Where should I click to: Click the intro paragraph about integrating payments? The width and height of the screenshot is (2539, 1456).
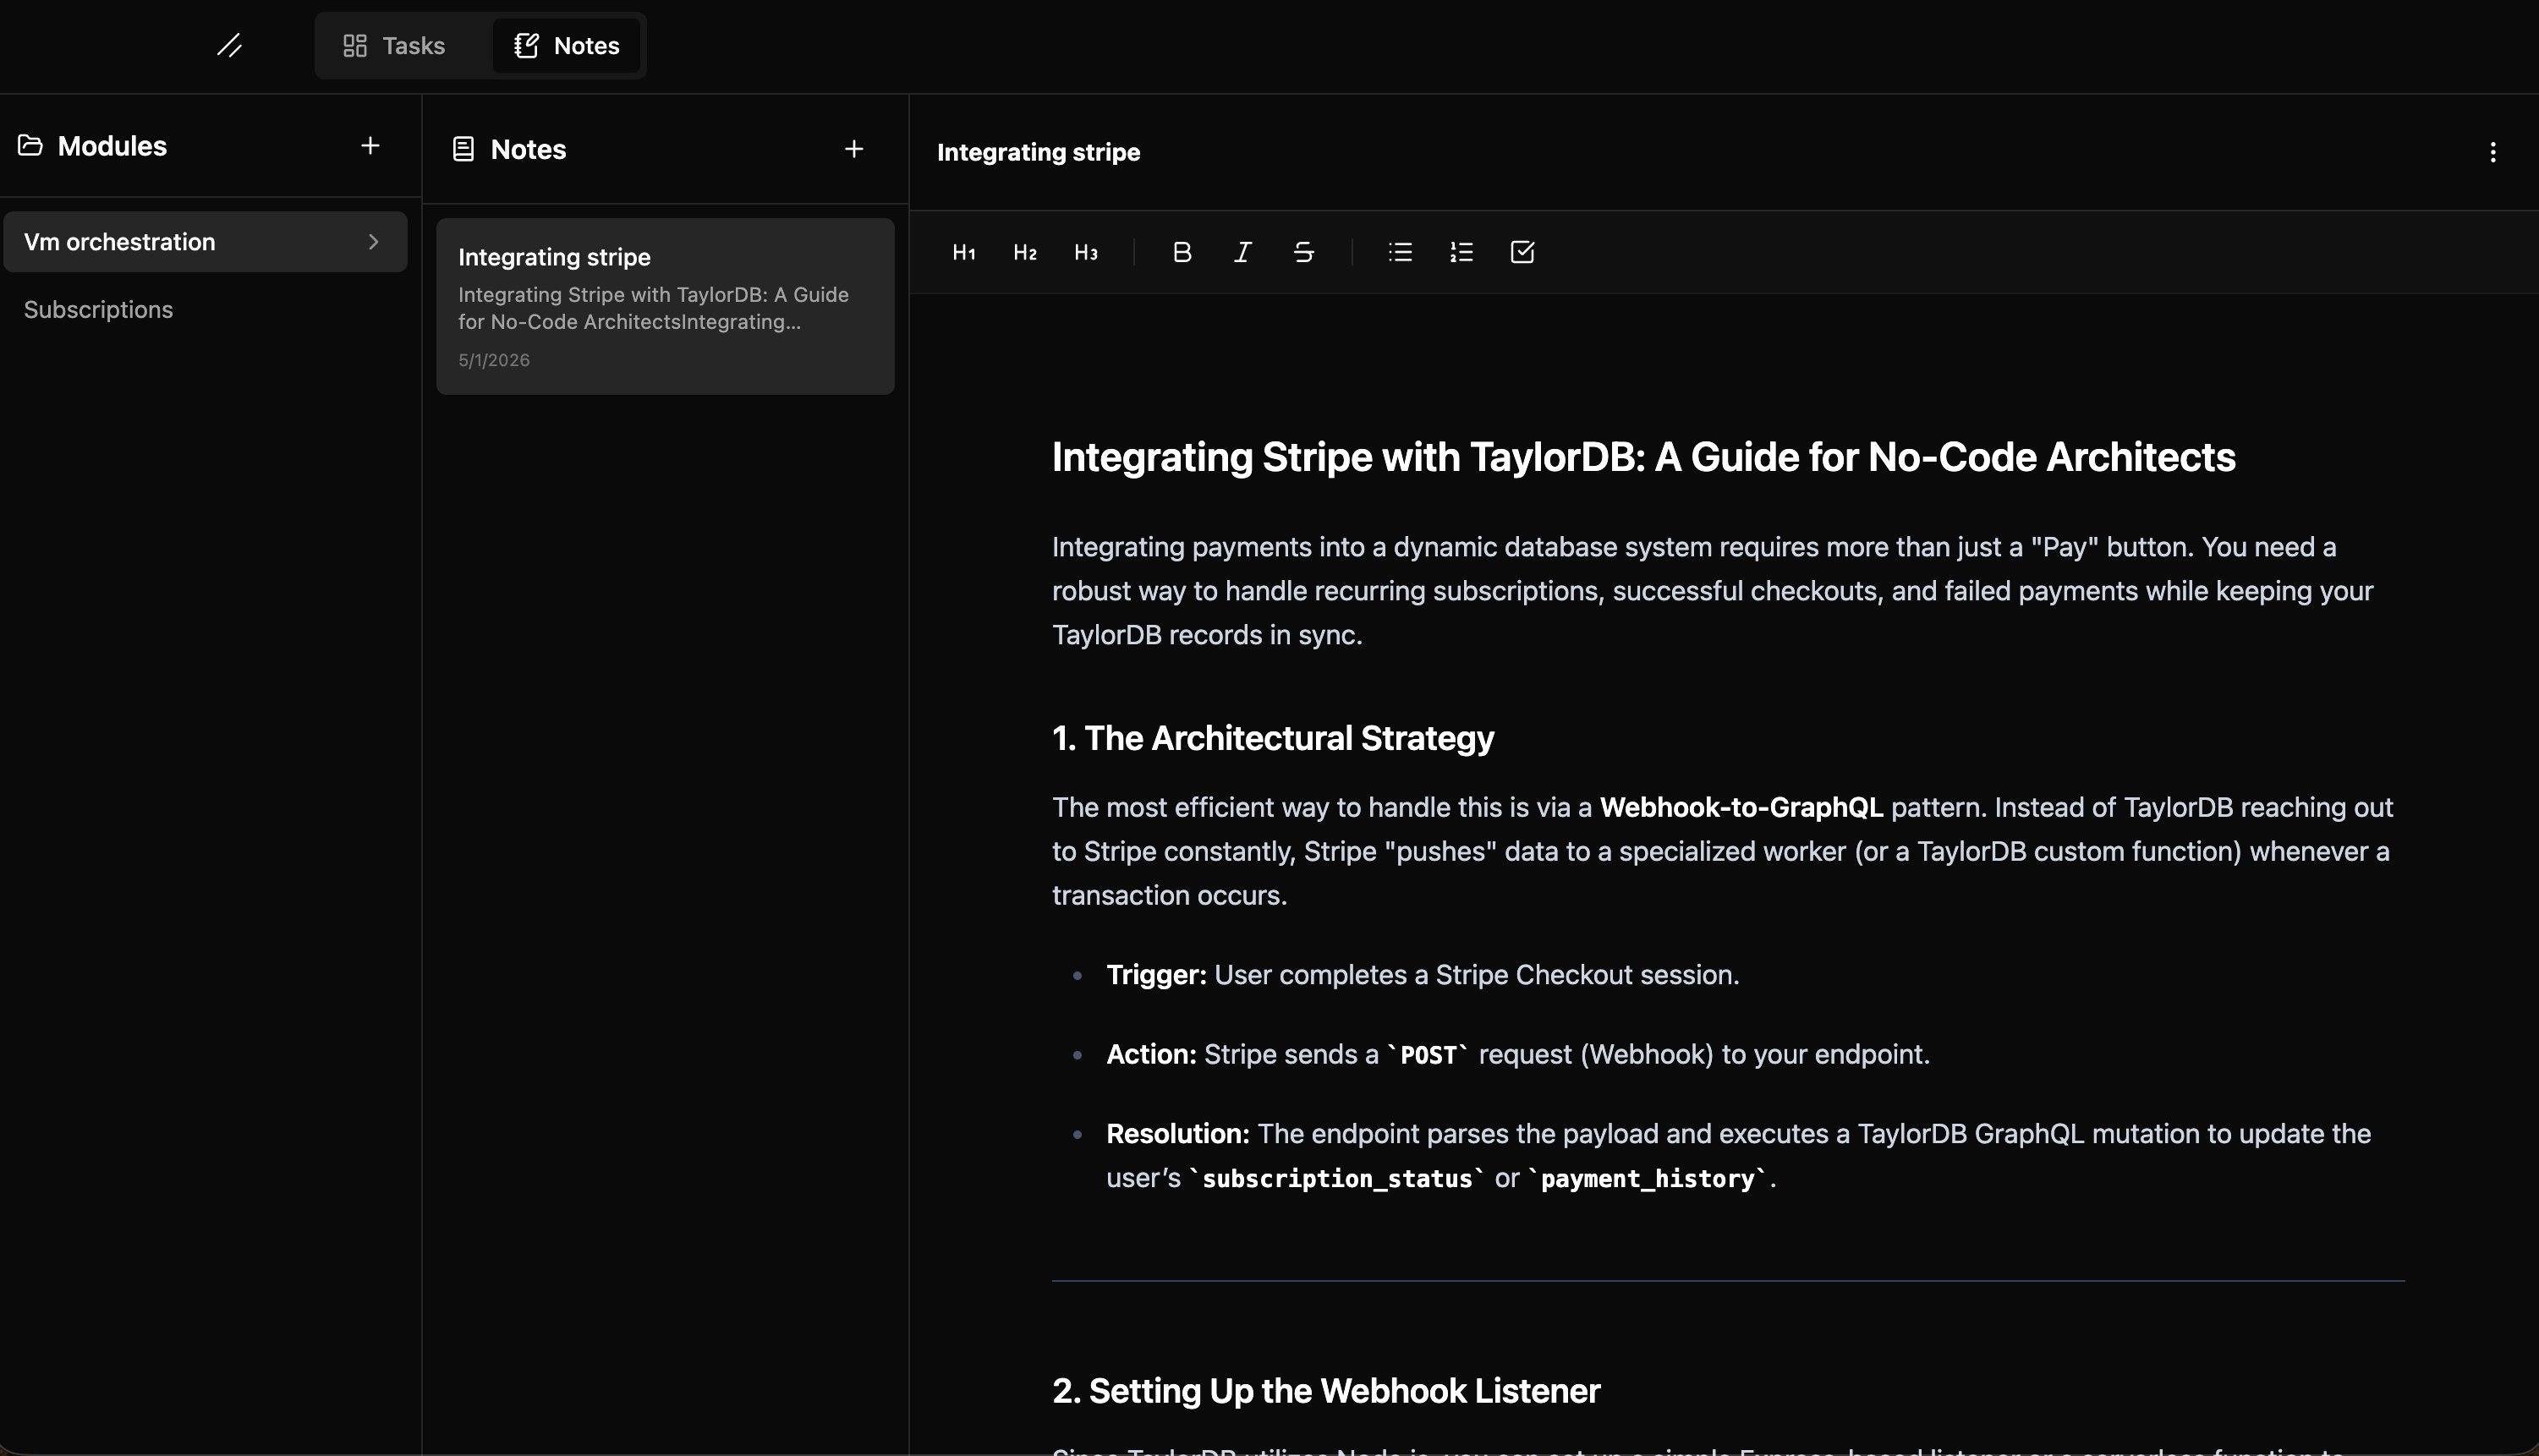point(1712,591)
